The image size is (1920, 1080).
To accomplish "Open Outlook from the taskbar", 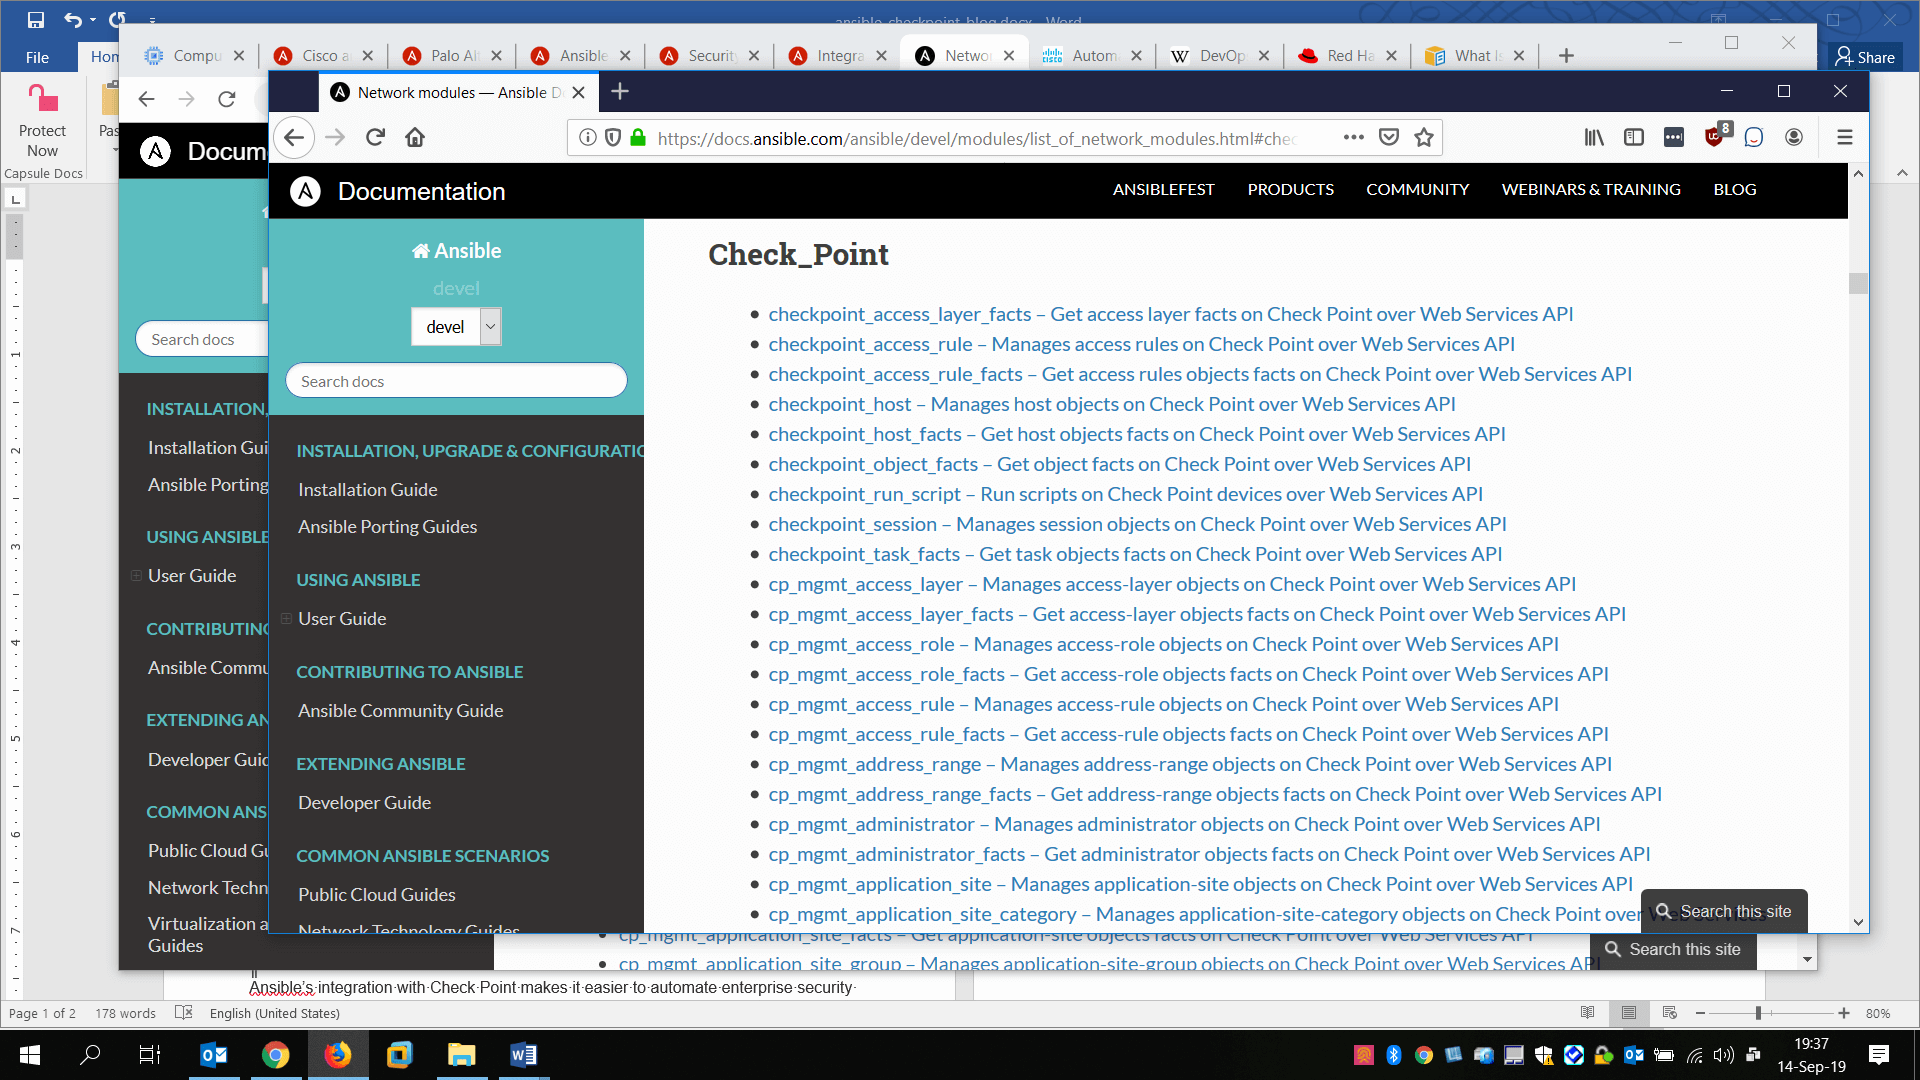I will [214, 1055].
